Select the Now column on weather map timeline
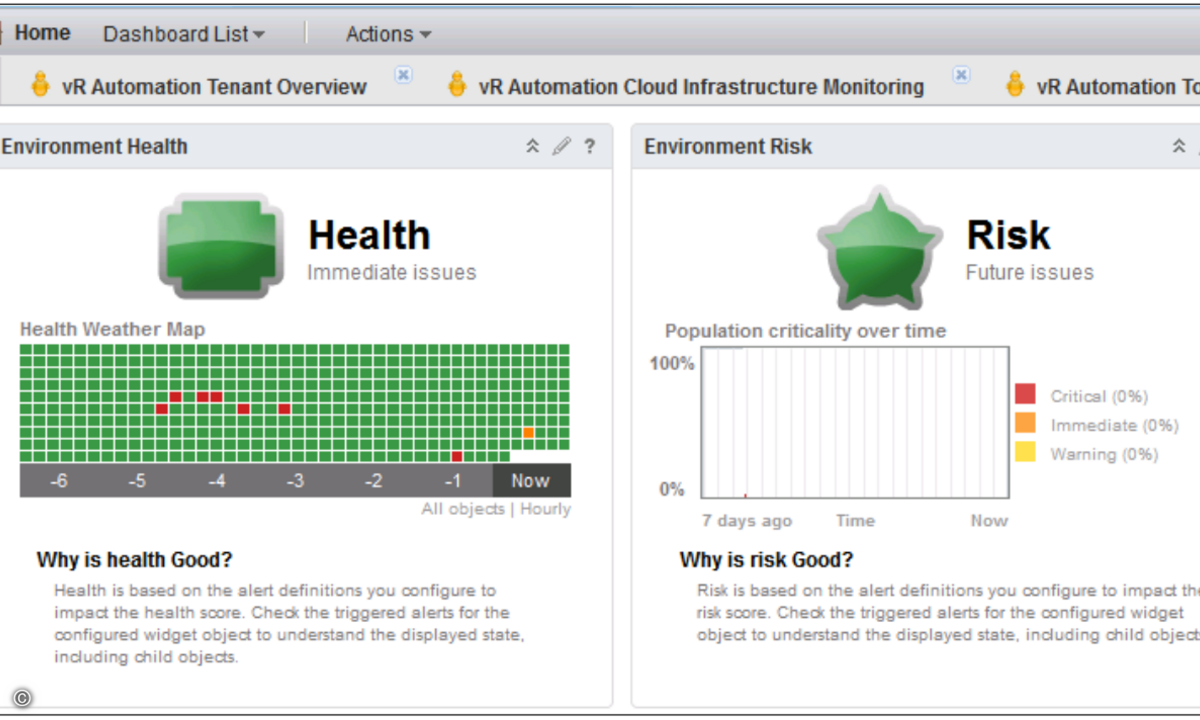 tap(531, 480)
